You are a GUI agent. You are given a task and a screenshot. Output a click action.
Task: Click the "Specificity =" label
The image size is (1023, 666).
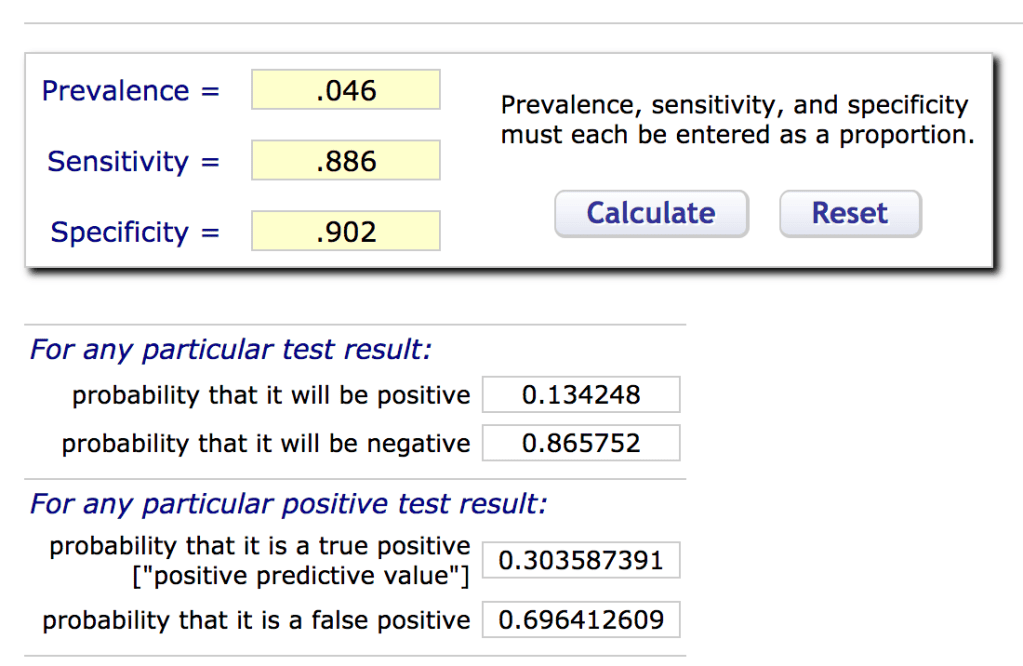click(x=134, y=233)
